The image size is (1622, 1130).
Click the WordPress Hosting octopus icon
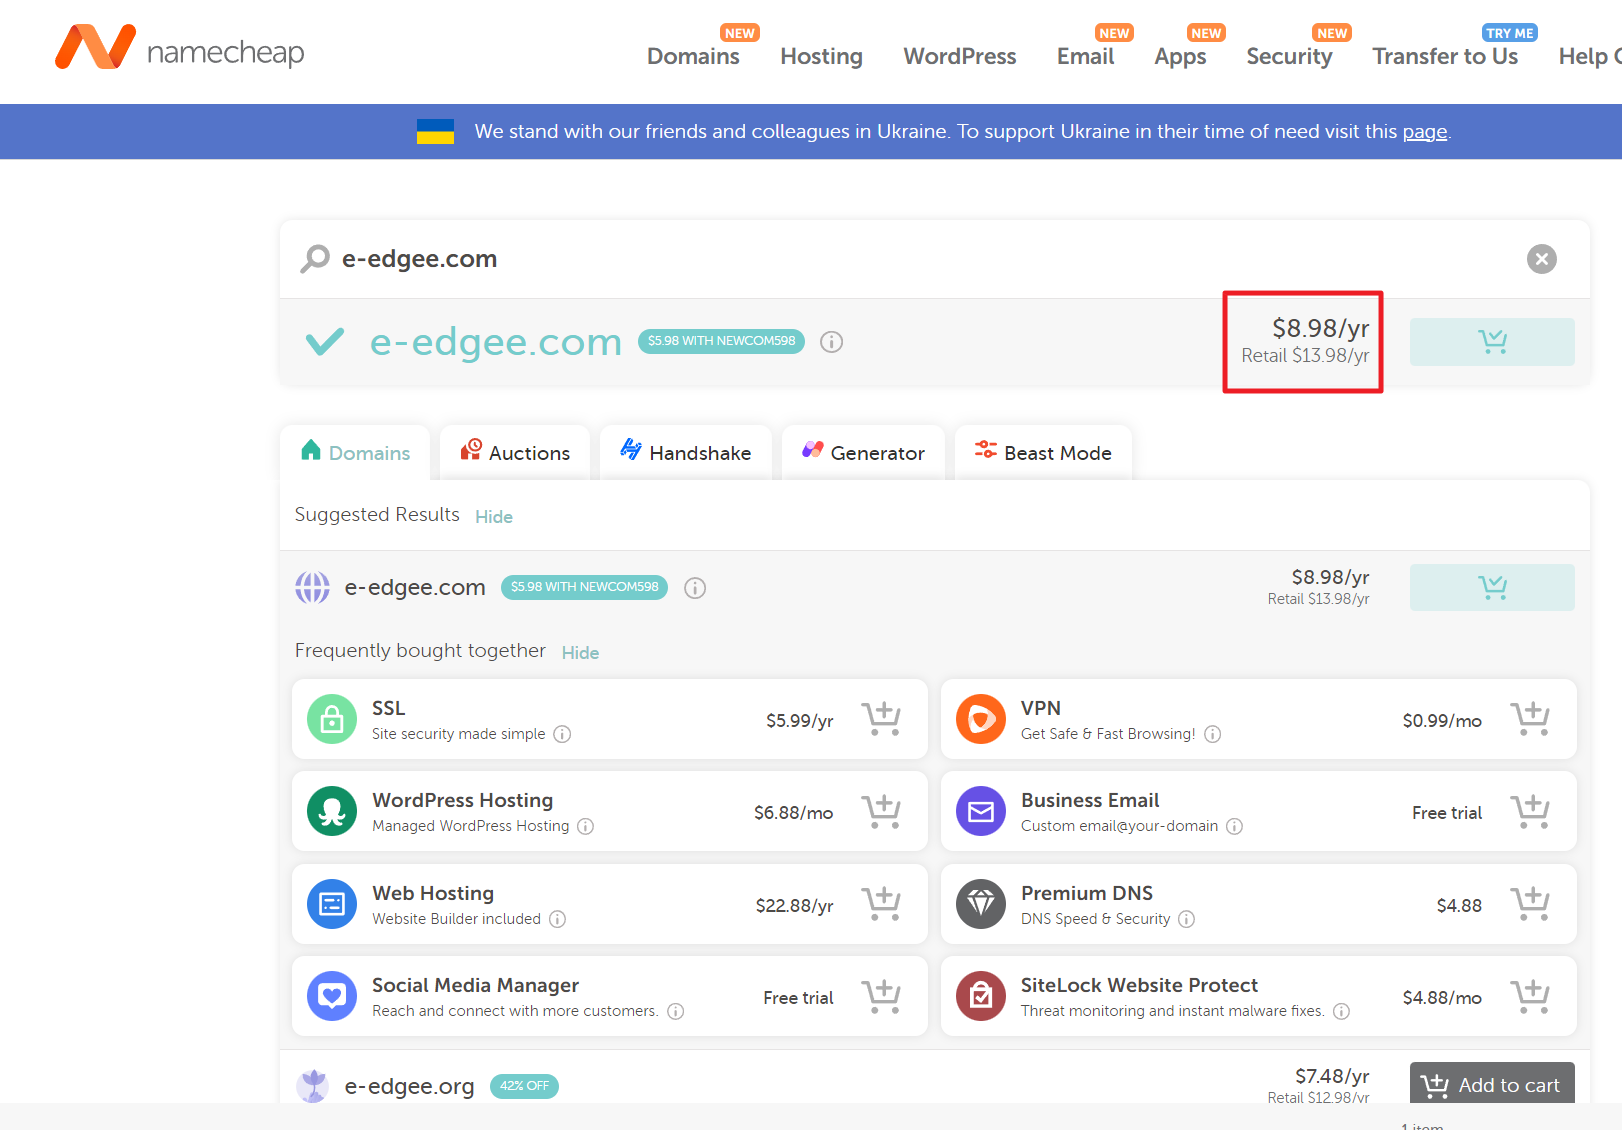pos(332,811)
